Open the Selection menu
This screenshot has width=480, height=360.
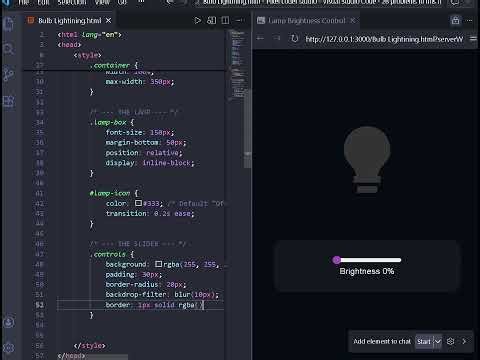click(72, 3)
